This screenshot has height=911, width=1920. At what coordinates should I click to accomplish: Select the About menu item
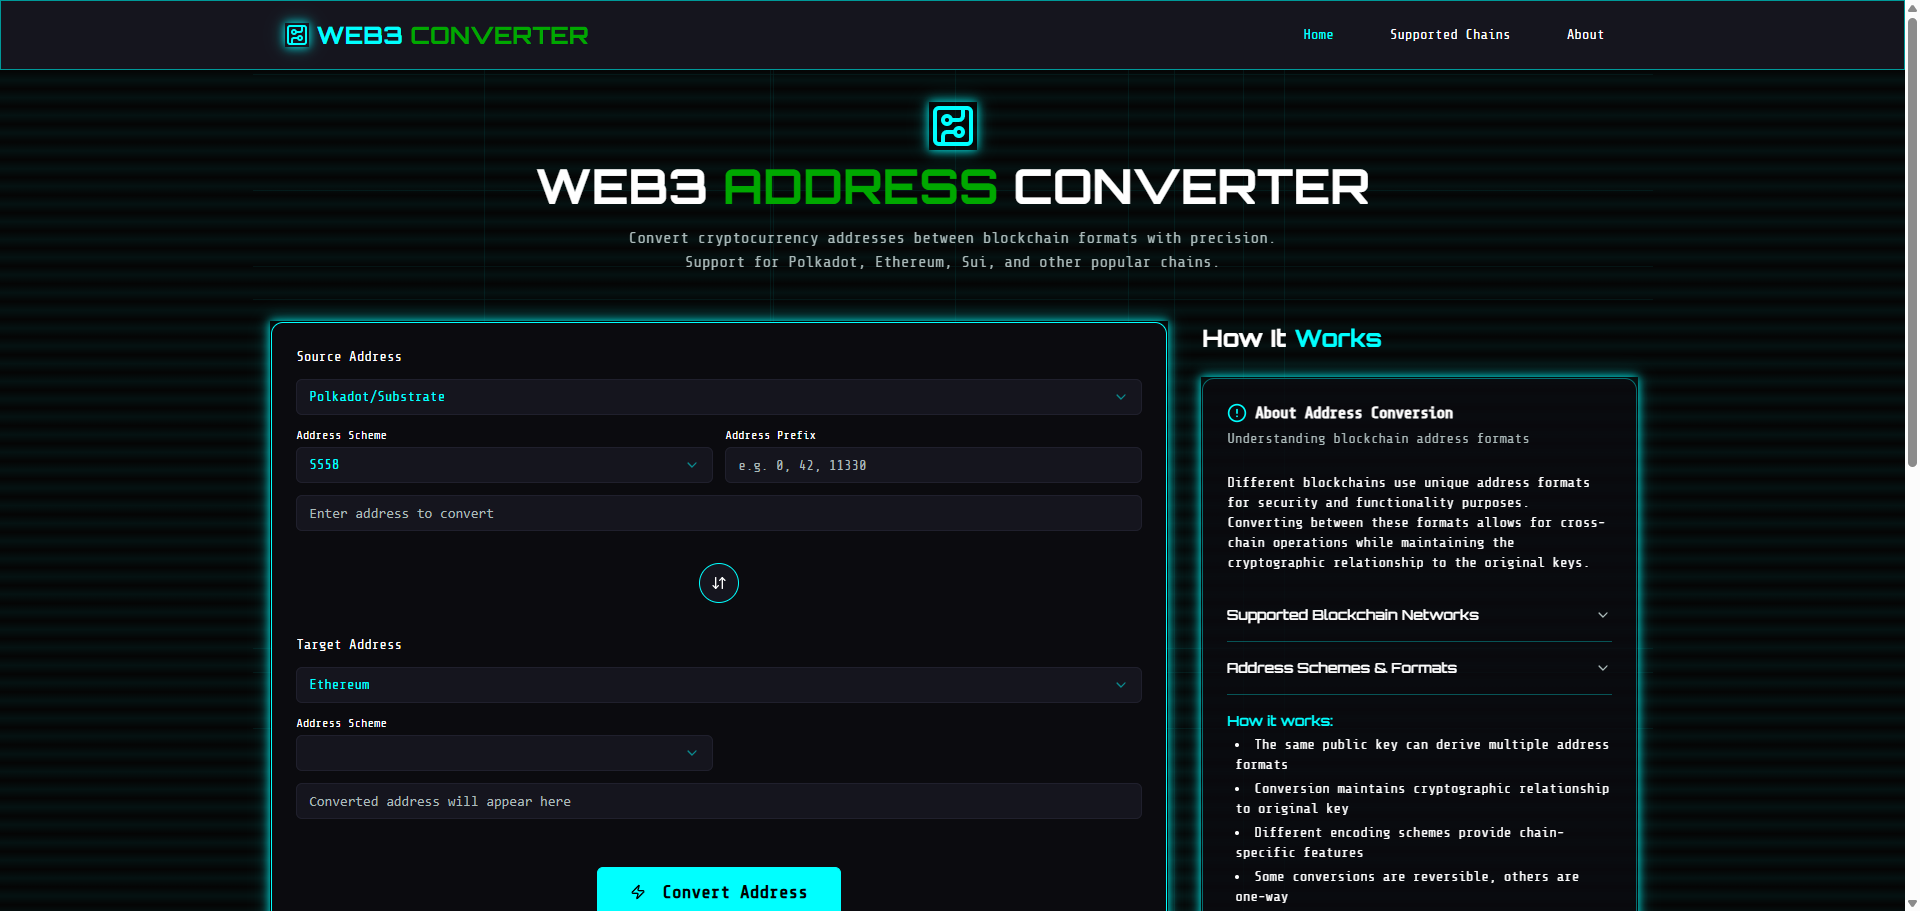click(x=1585, y=34)
